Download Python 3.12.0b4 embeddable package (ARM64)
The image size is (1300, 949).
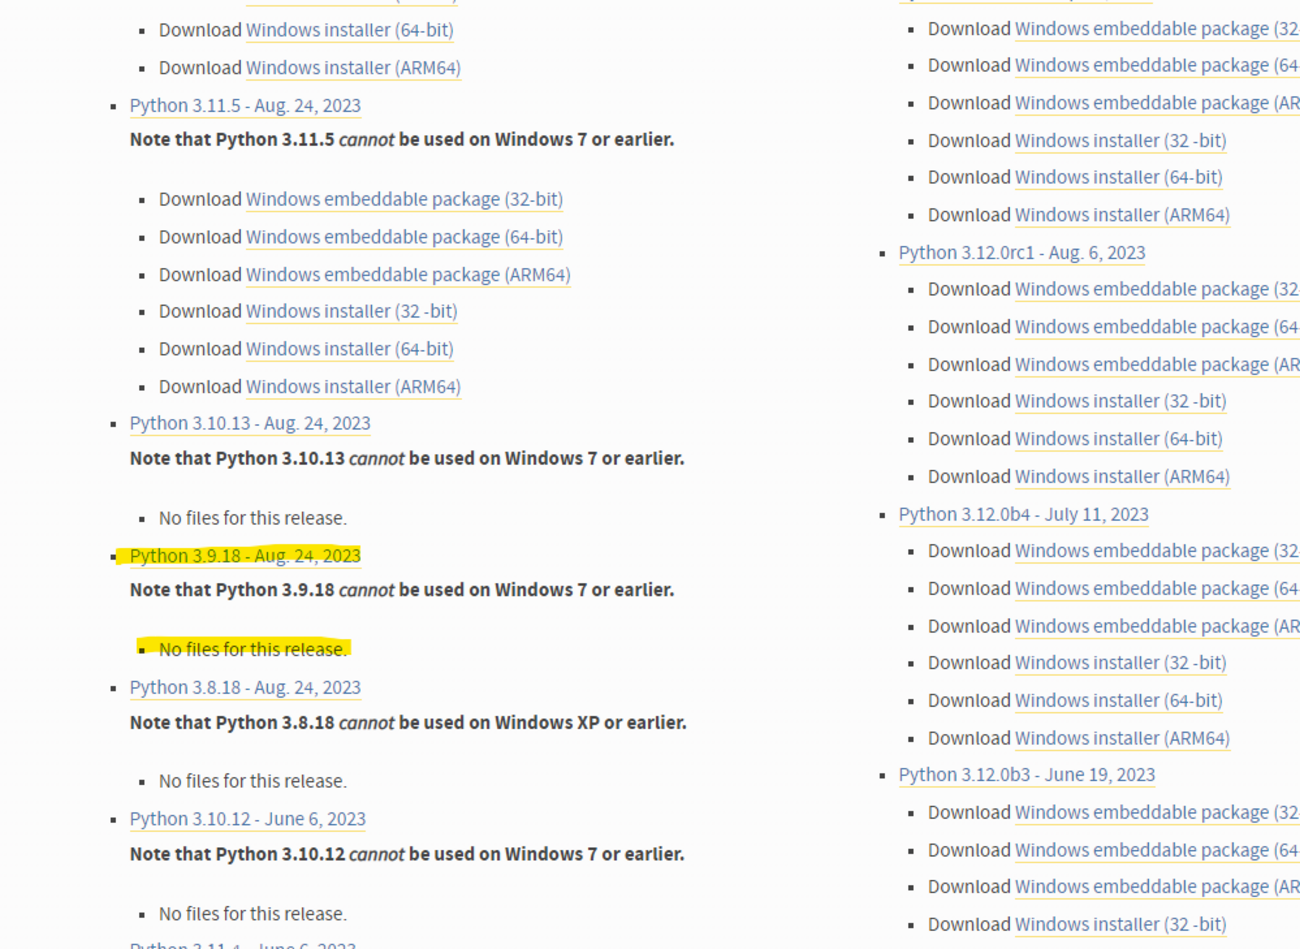point(1157,627)
